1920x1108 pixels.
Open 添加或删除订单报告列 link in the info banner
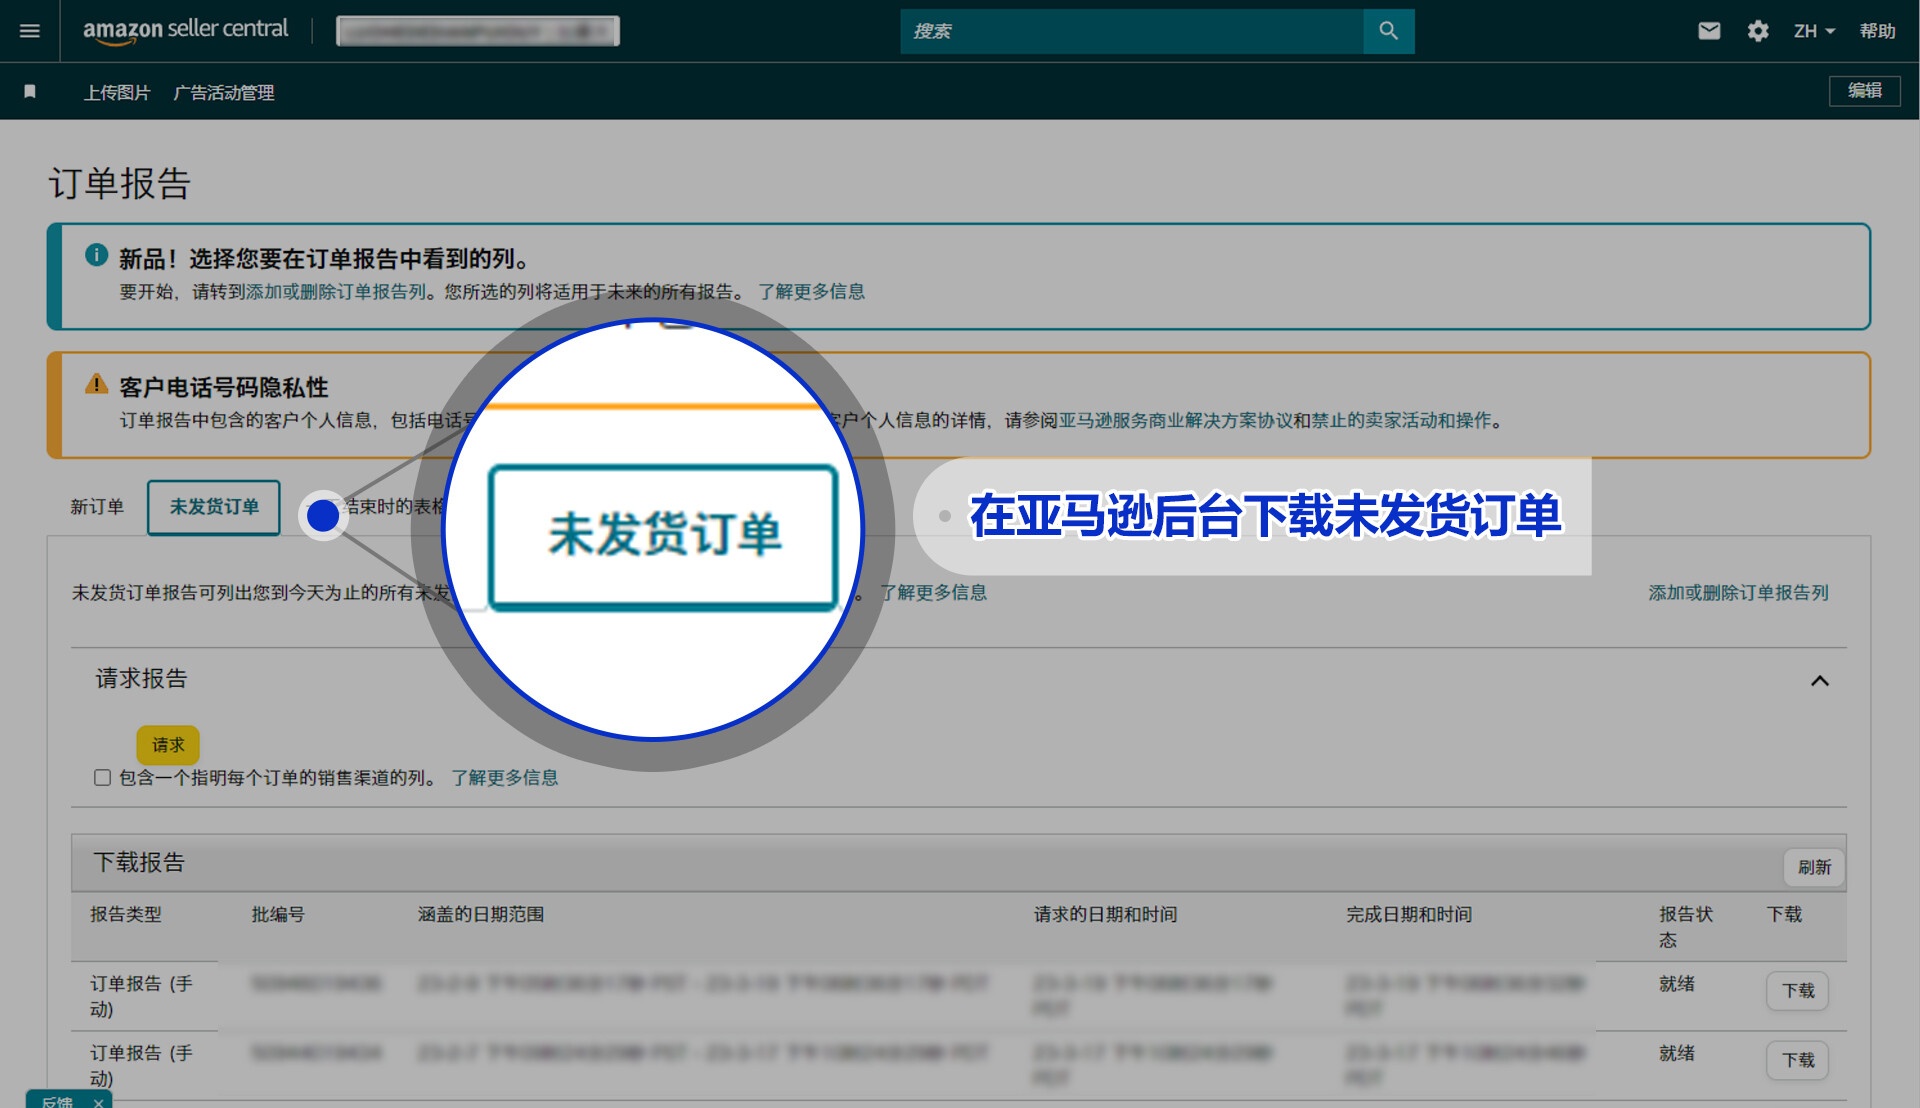pyautogui.click(x=336, y=291)
